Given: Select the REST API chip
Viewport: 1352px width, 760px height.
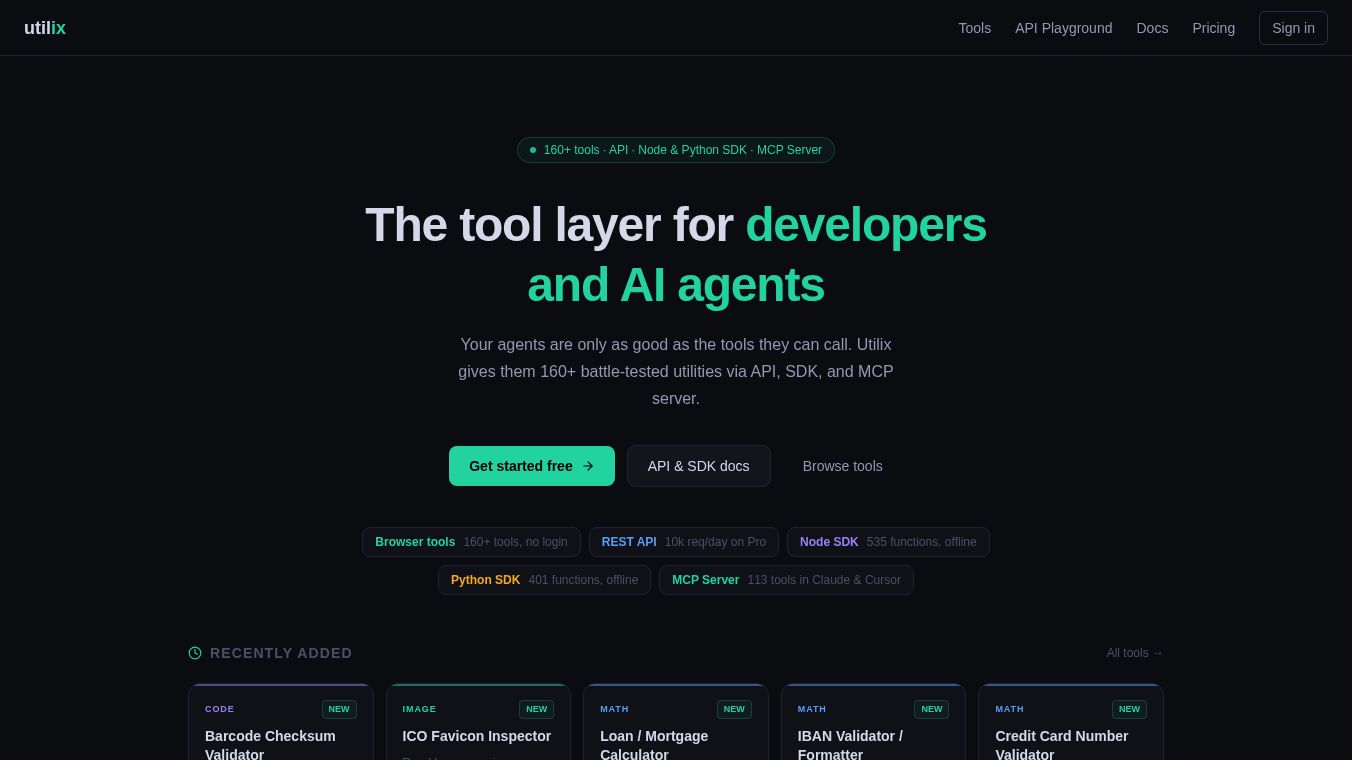Looking at the screenshot, I should [x=684, y=542].
